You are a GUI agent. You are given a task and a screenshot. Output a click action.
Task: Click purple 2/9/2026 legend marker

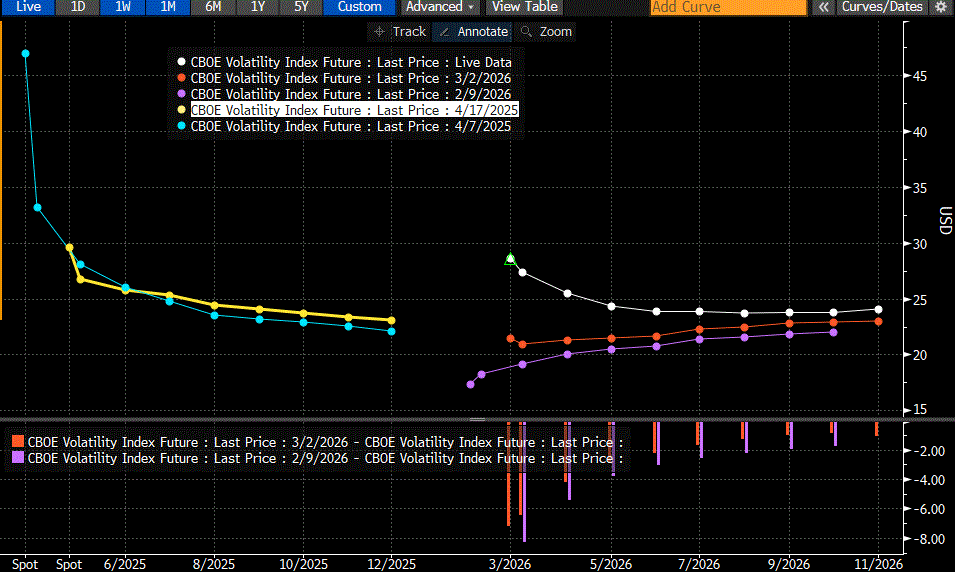coord(181,94)
